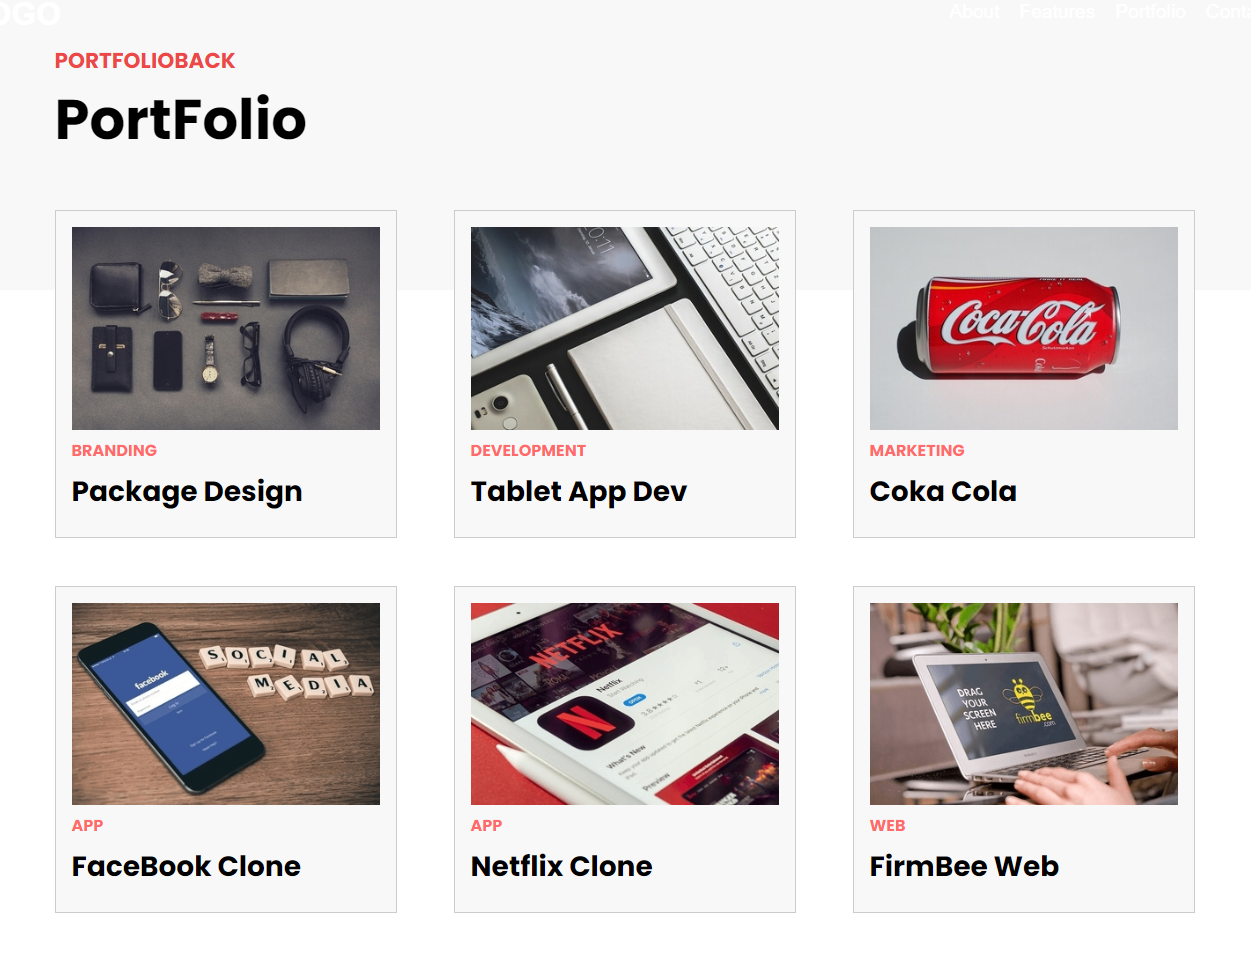The height and width of the screenshot is (957, 1251).
Task: Go to the Features nav item
Action: (x=1057, y=12)
